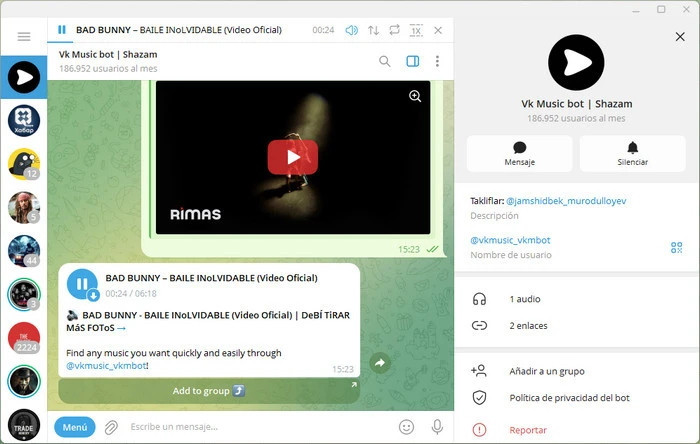Open the emoji picker smiley icon
The height and width of the screenshot is (444, 700).
(x=406, y=427)
